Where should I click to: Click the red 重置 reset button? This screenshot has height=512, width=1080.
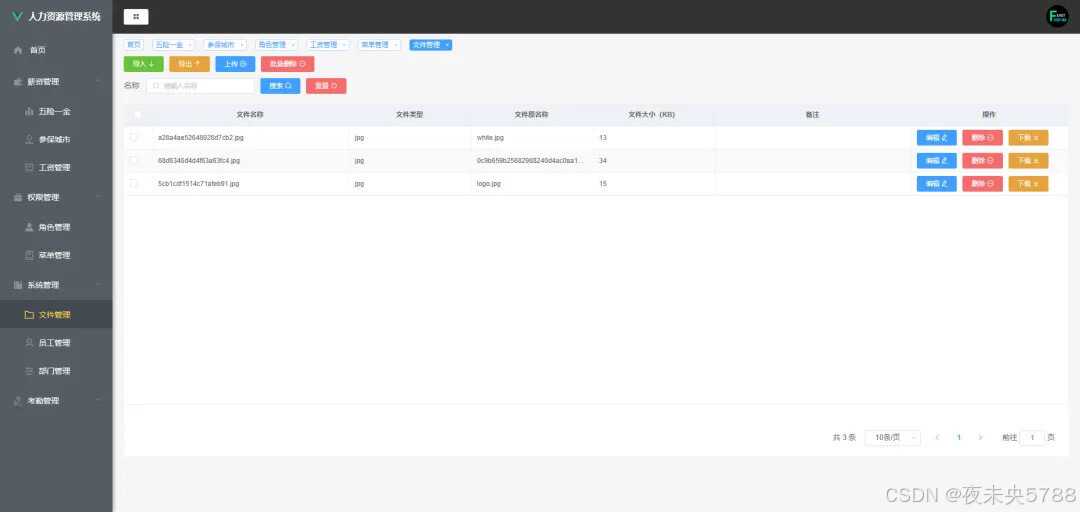326,86
